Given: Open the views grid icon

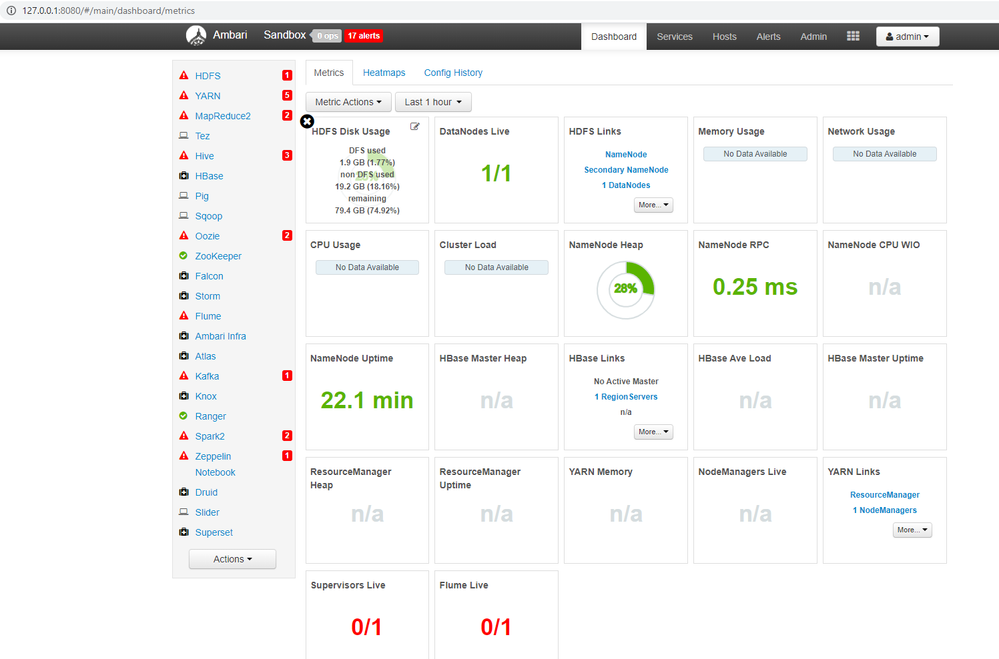Looking at the screenshot, I should tap(853, 36).
